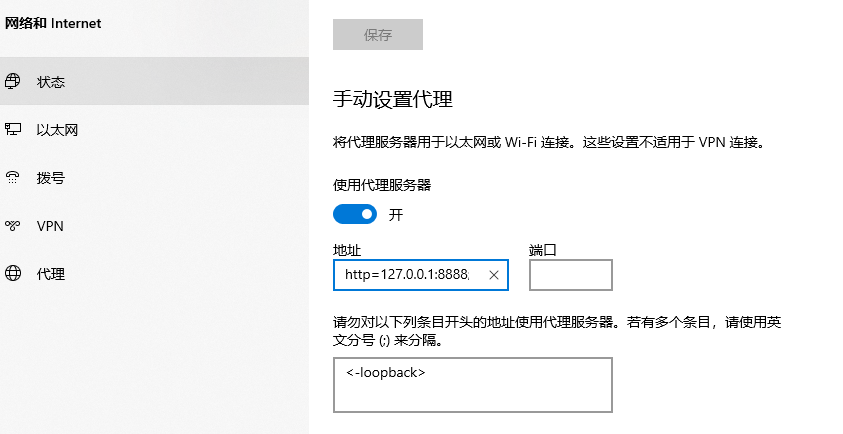The image size is (843, 434).
Task: Click the VPN connection icon in sidebar
Action: tap(13, 225)
